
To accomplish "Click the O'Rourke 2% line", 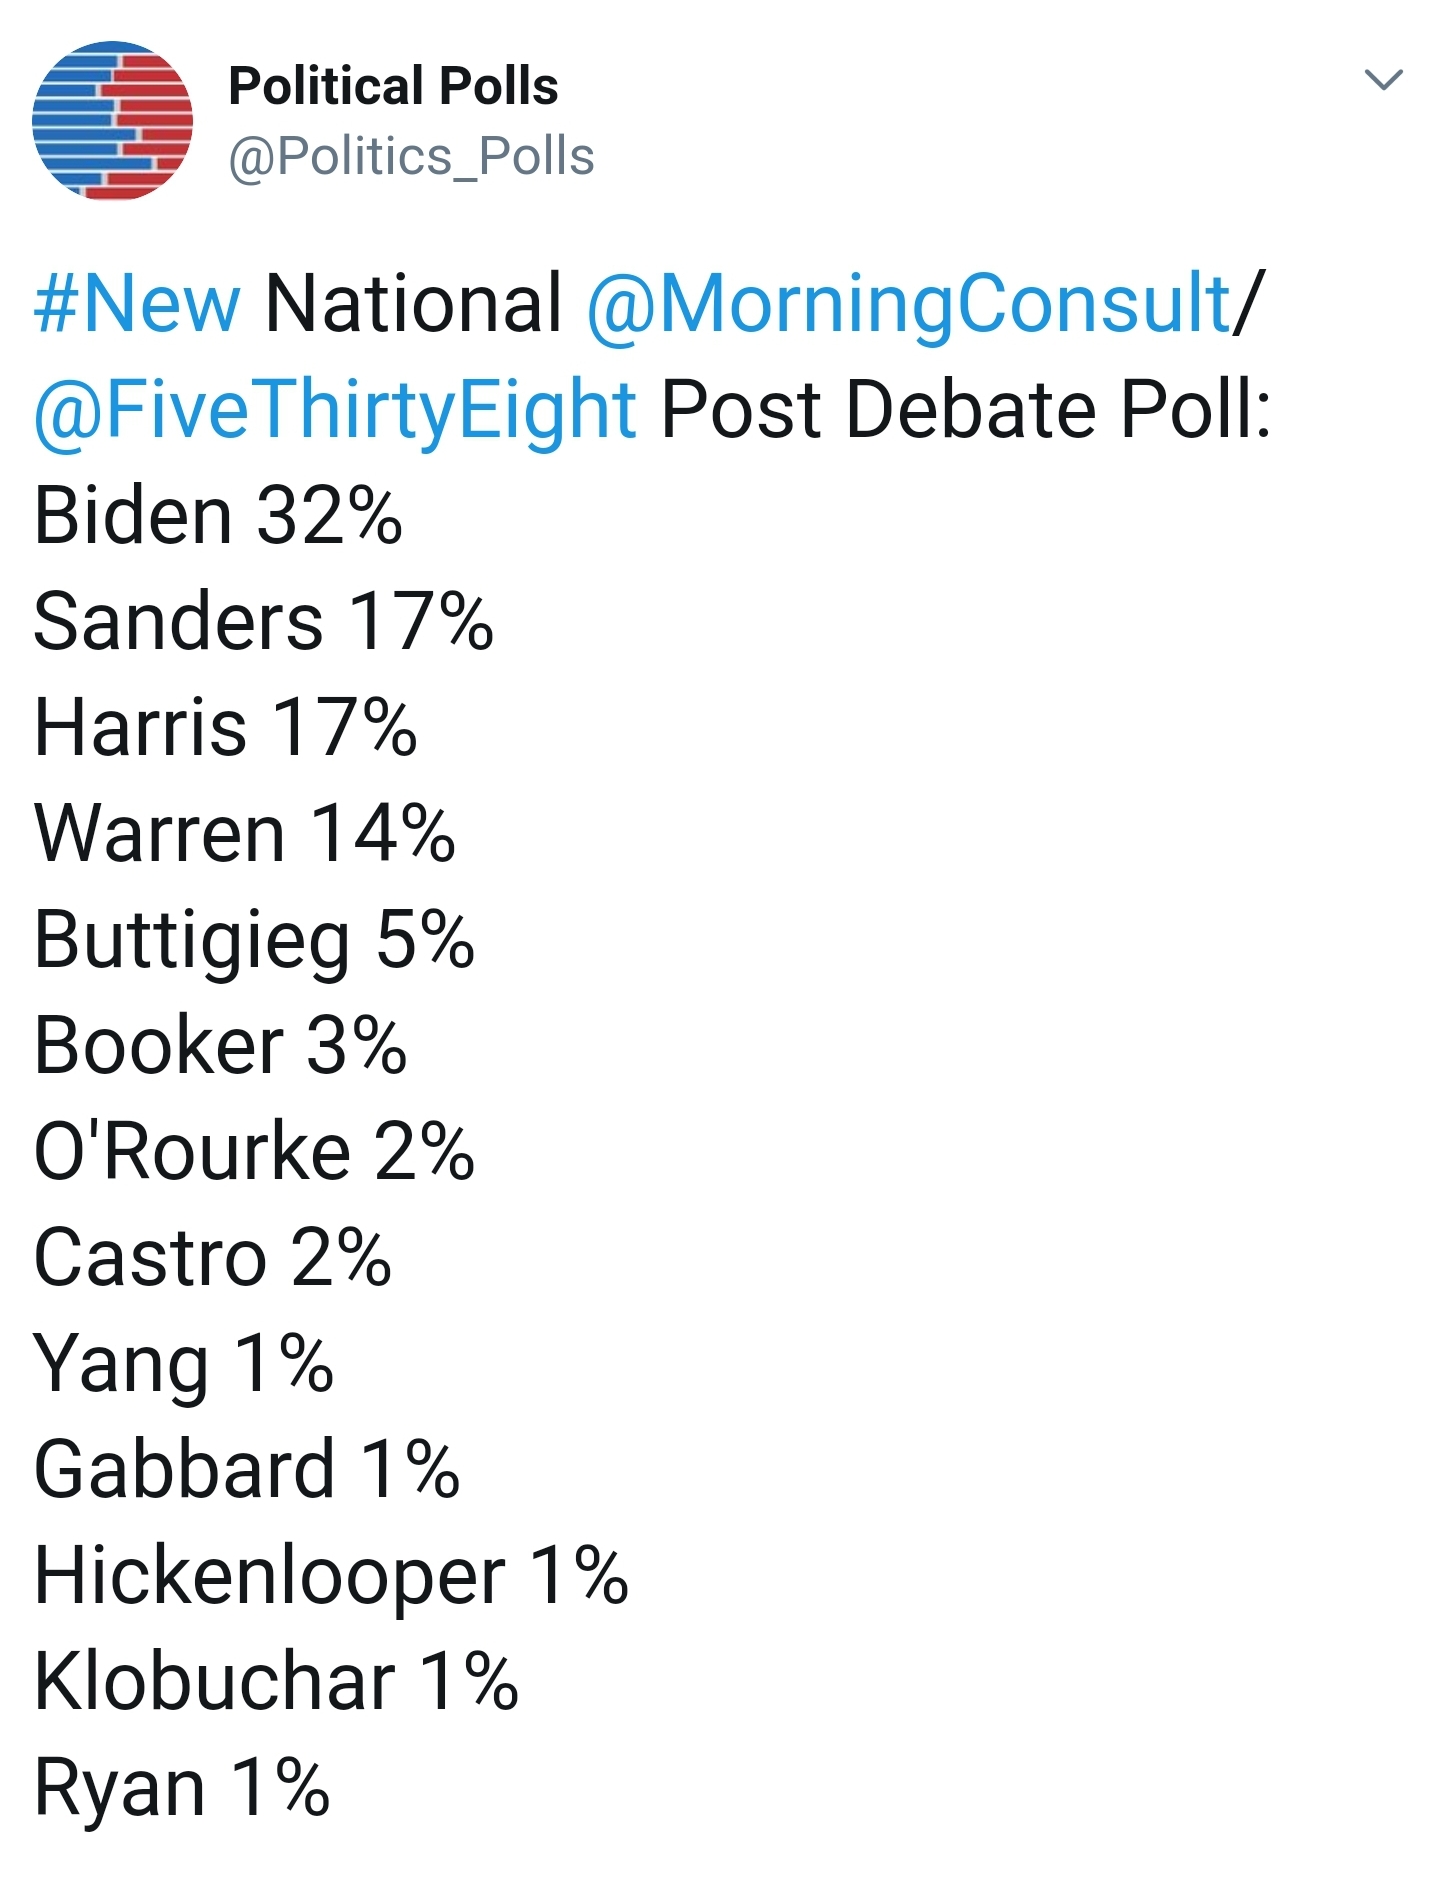I will pos(254,1152).
